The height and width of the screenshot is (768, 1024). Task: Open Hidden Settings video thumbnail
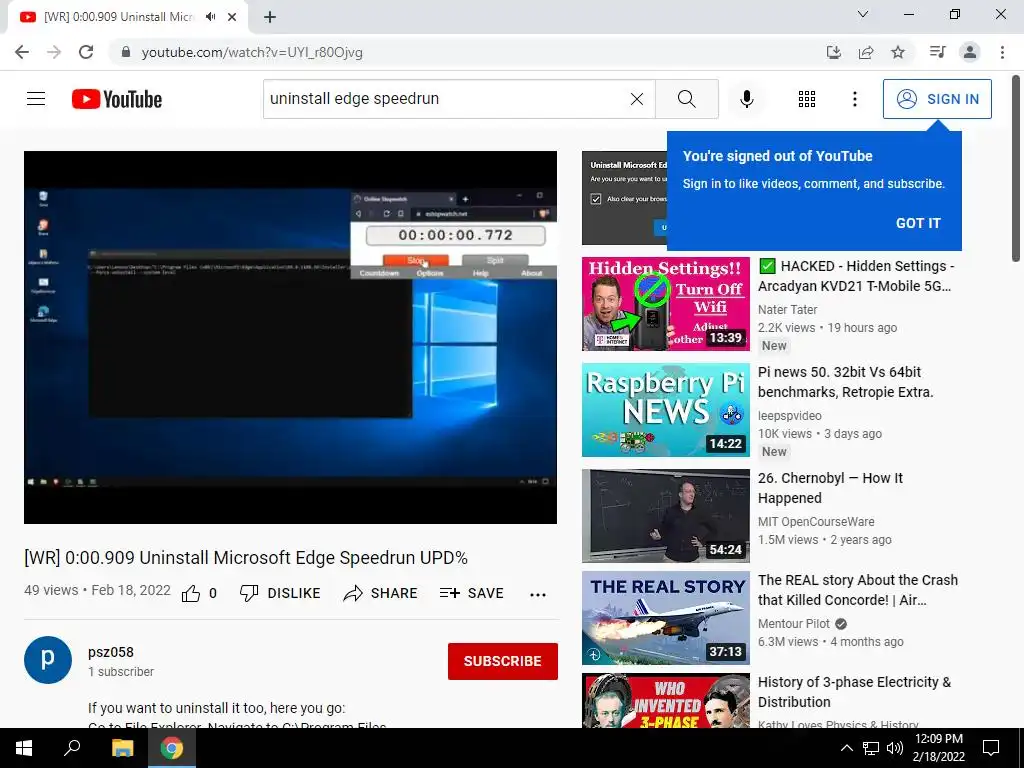pos(665,304)
